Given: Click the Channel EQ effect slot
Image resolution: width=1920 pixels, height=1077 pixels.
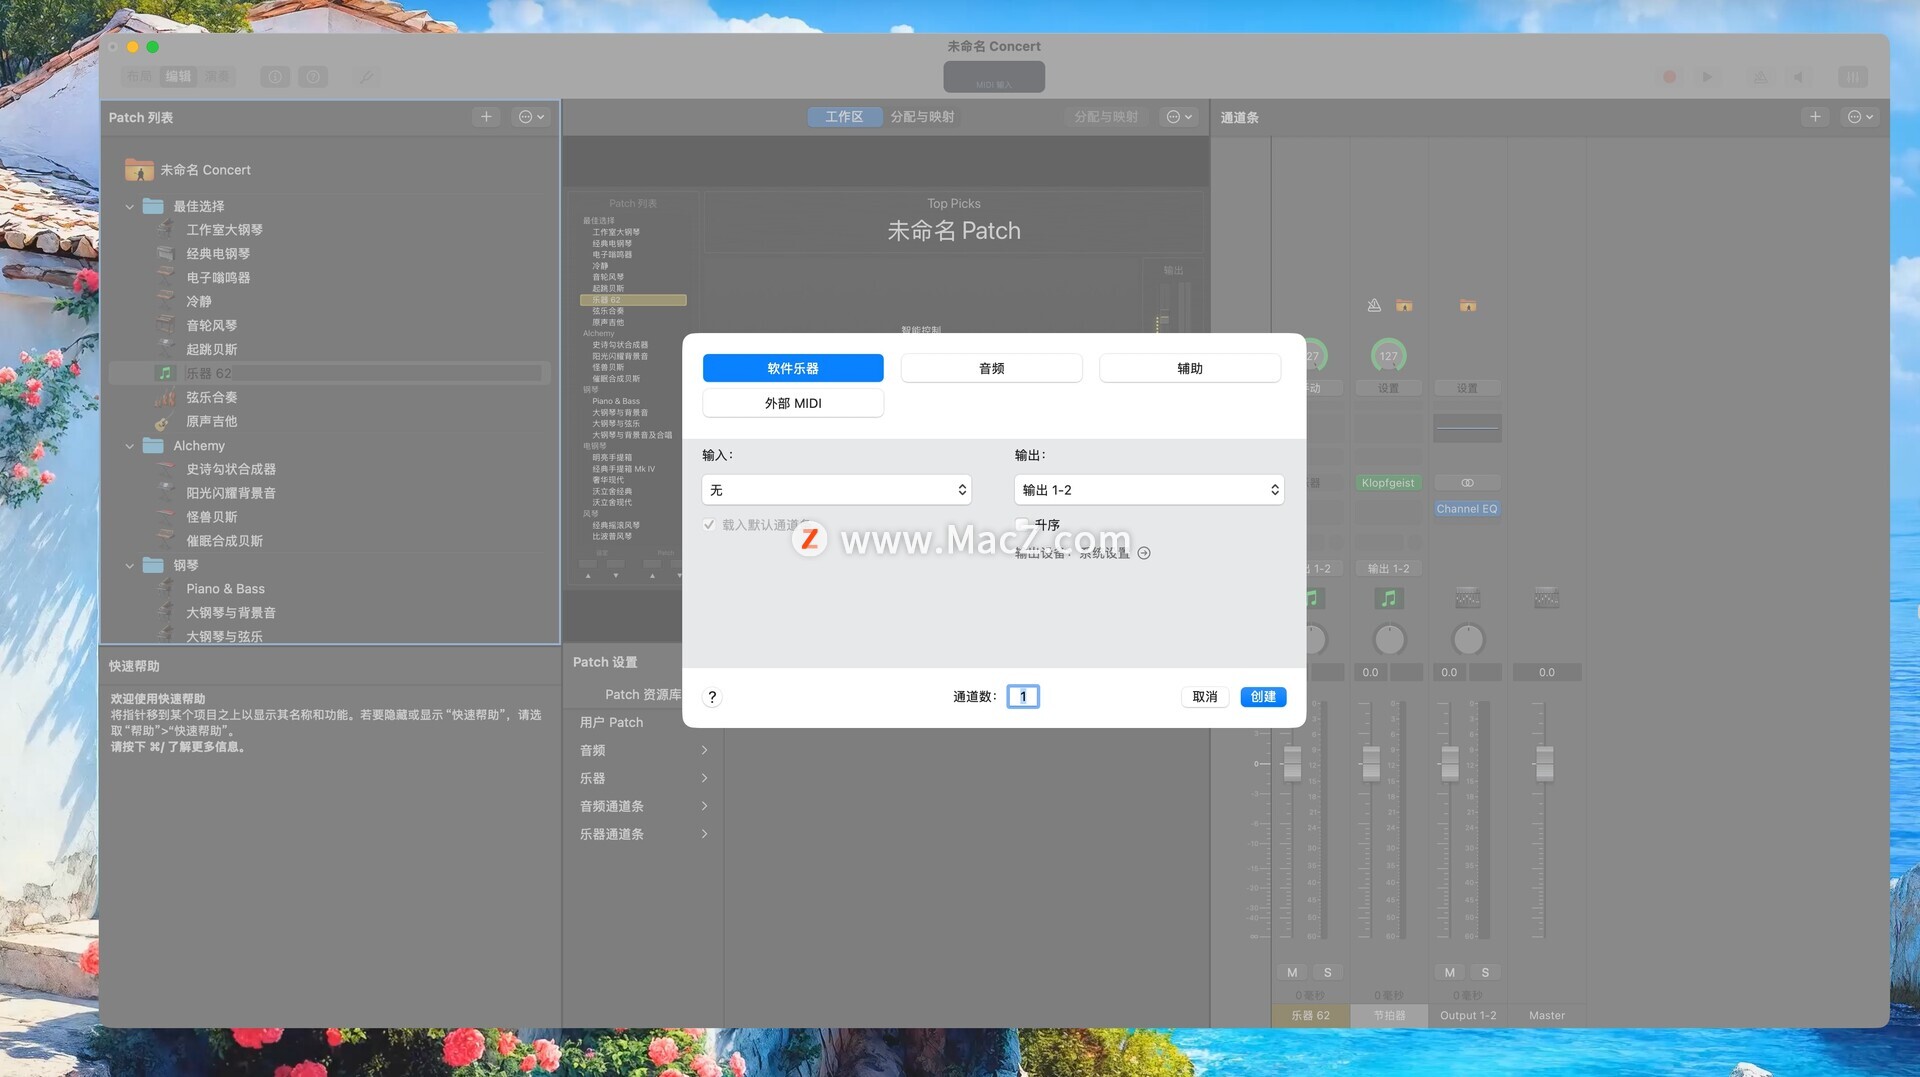Looking at the screenshot, I should [x=1467, y=509].
